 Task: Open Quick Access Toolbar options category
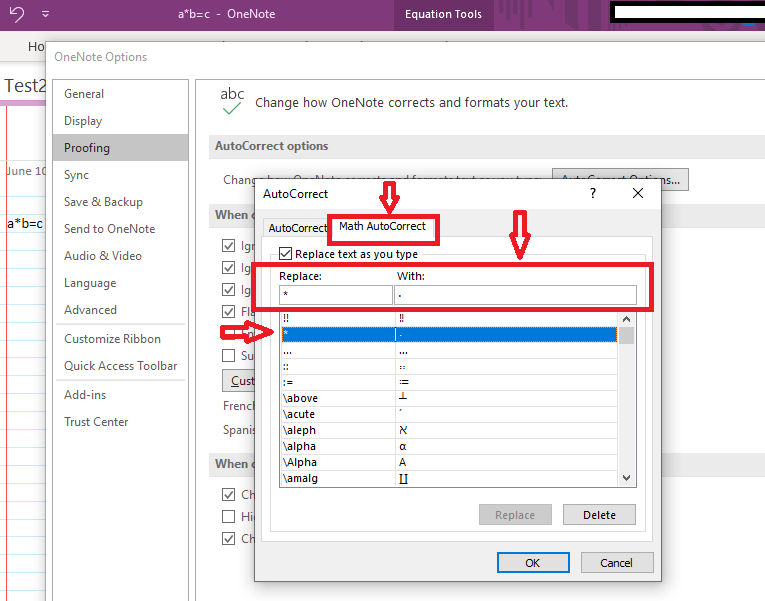pyautogui.click(x=120, y=366)
